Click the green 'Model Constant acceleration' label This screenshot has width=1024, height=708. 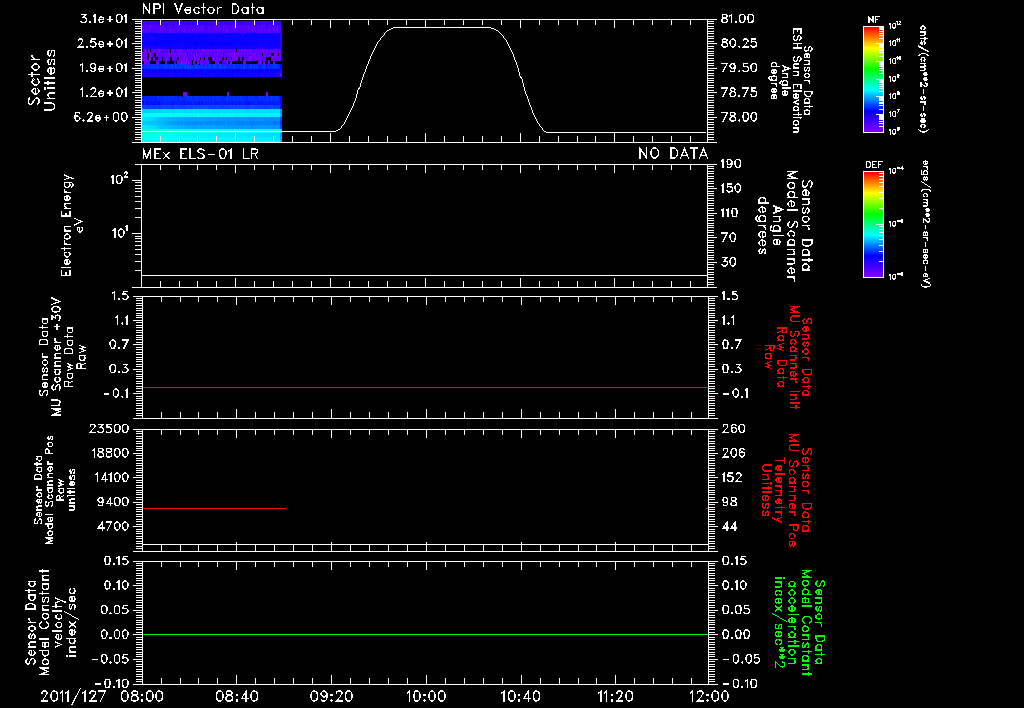799,624
